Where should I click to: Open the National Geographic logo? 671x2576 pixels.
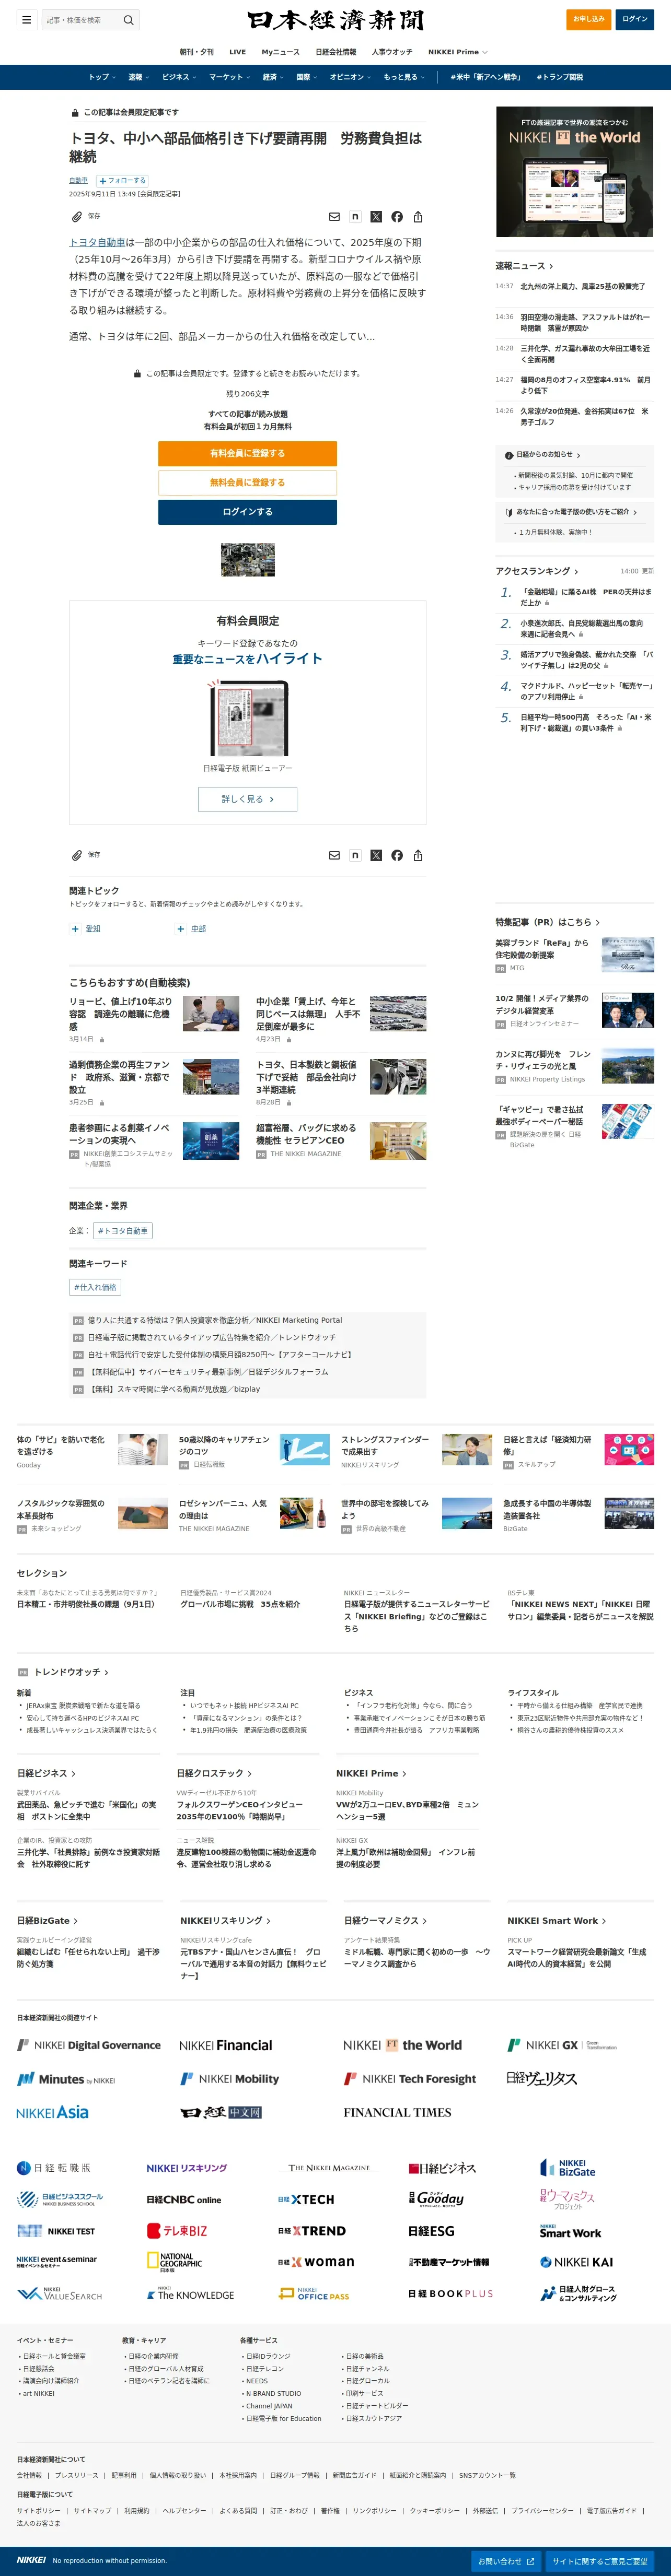pos(174,2261)
